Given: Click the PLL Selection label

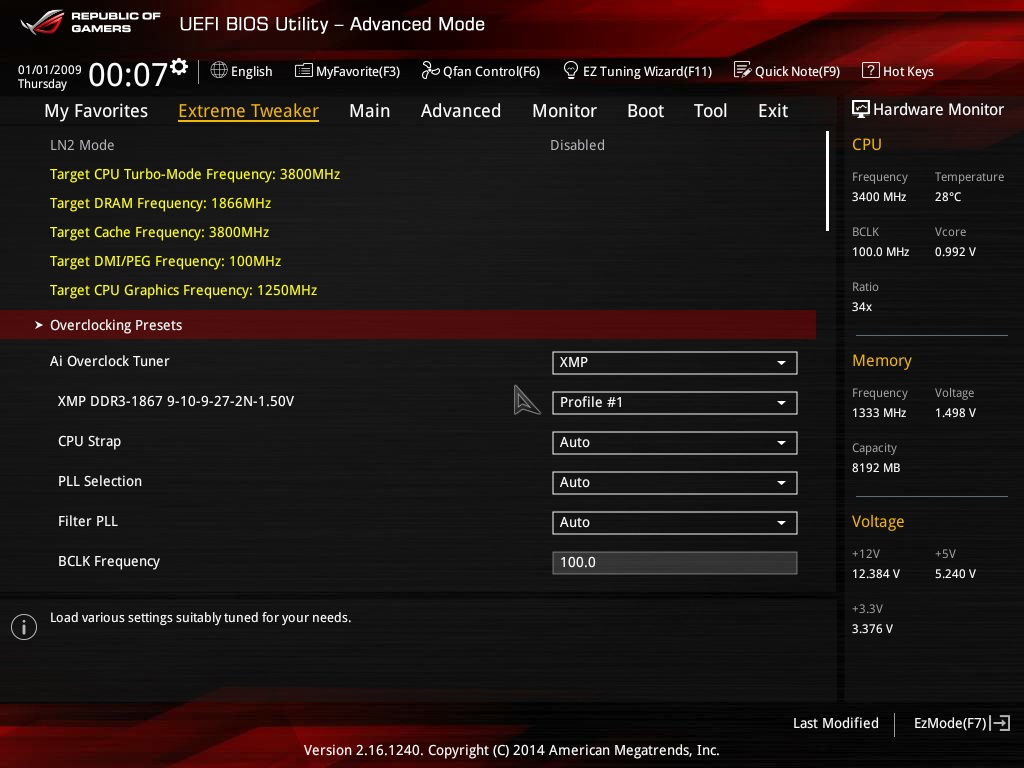Looking at the screenshot, I should [100, 481].
